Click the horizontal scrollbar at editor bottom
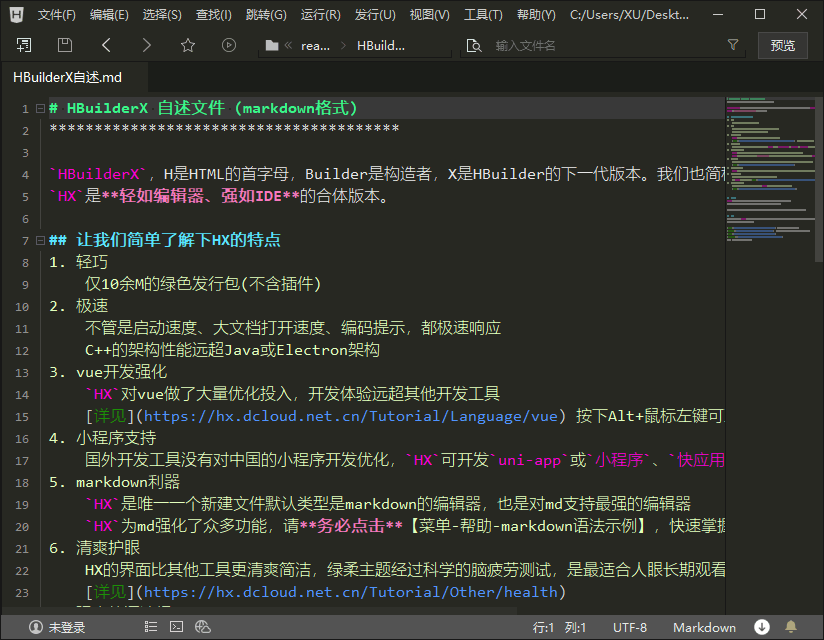Image resolution: width=824 pixels, height=640 pixels. [x=258, y=610]
